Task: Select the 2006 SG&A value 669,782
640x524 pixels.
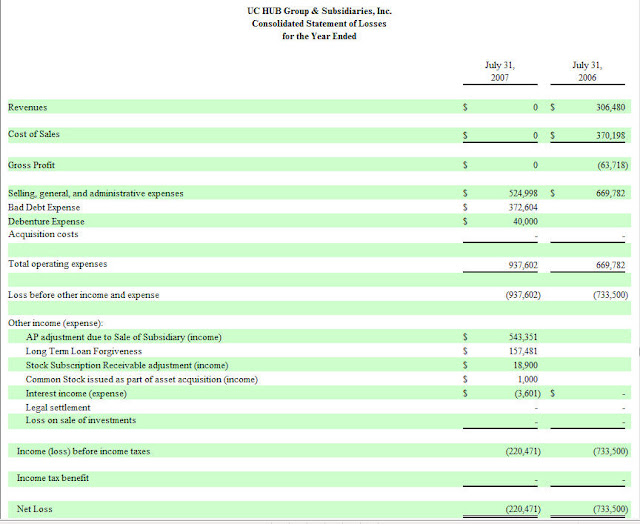Action: click(611, 193)
